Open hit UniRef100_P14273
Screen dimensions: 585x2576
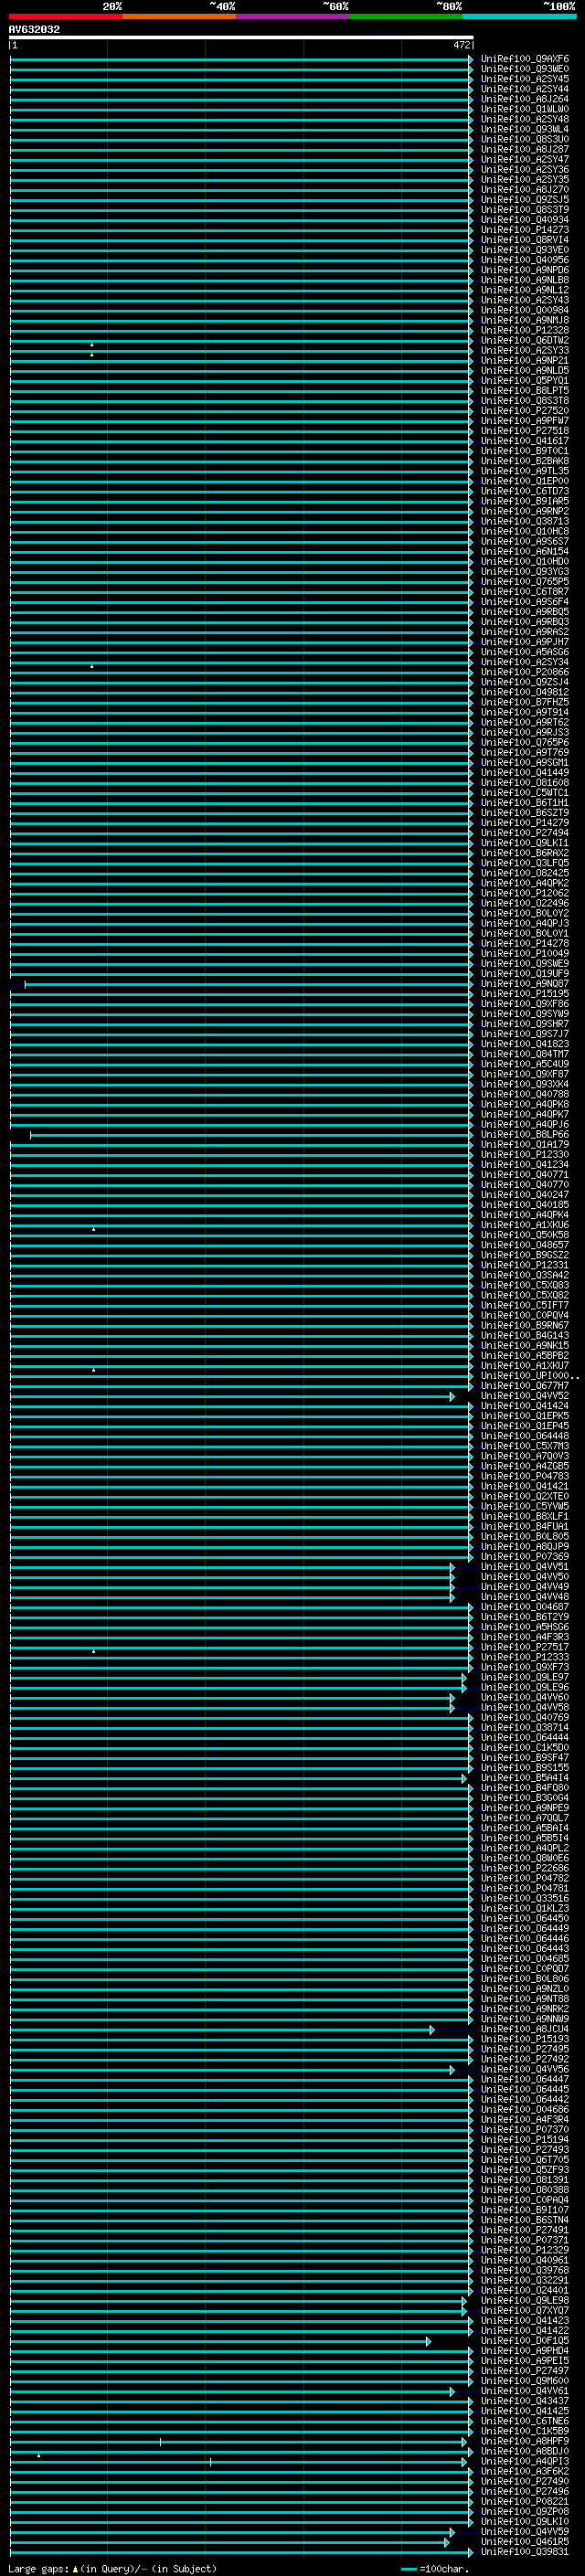pyautogui.click(x=524, y=230)
